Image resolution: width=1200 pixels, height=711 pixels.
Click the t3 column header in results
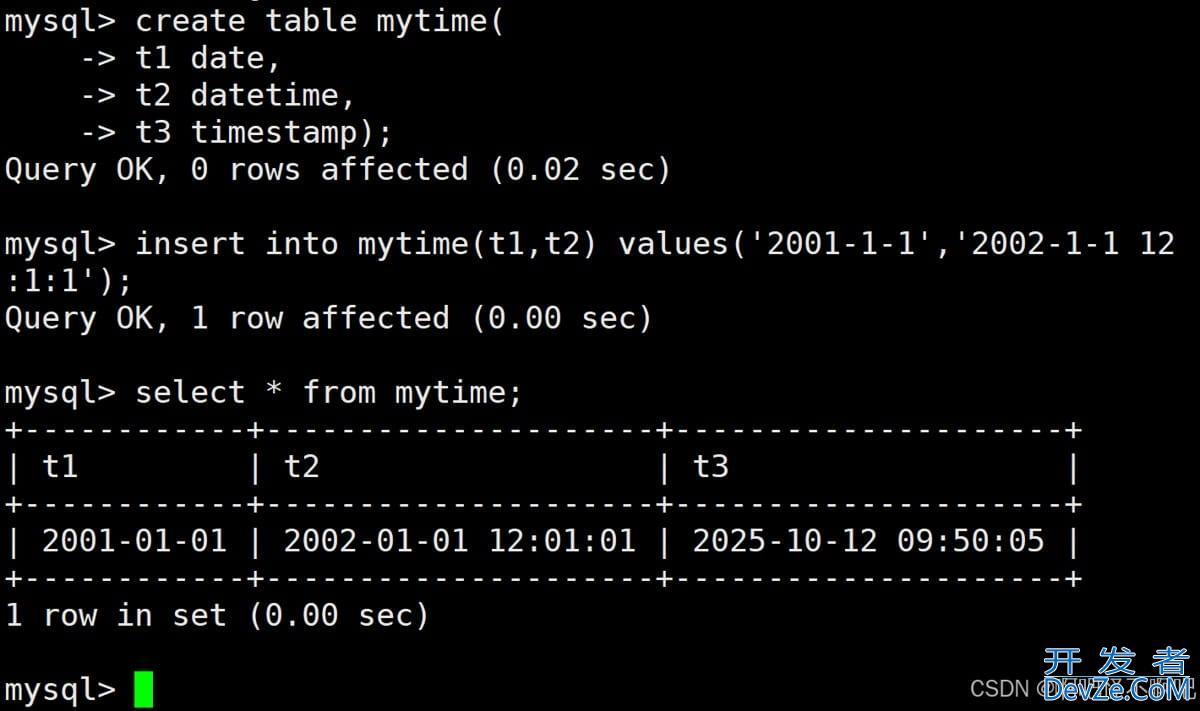[711, 467]
